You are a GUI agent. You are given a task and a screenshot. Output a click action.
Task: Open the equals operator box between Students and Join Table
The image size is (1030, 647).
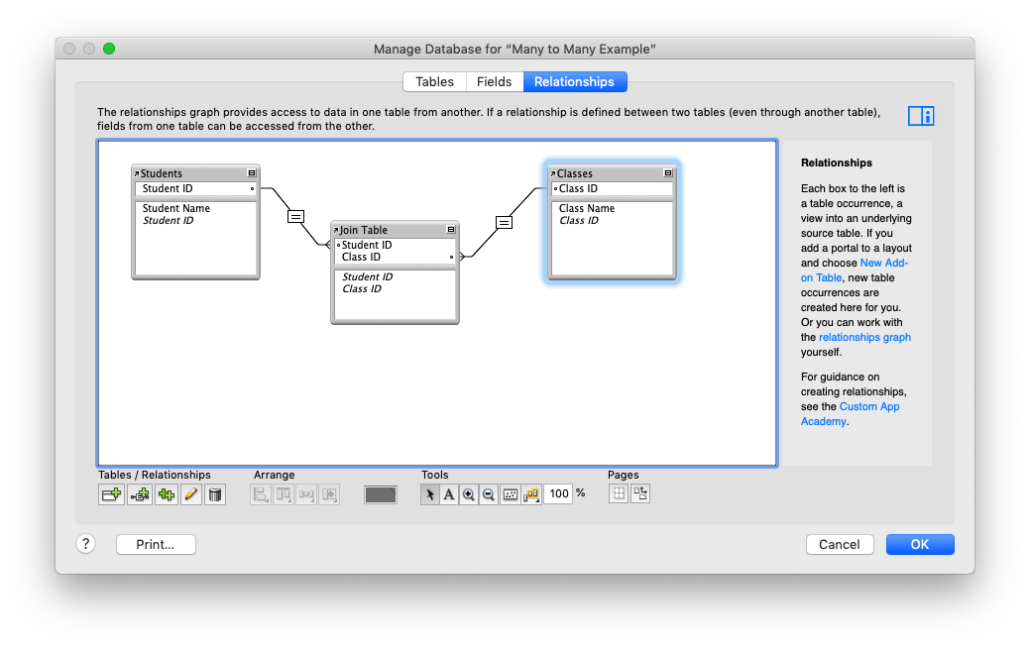click(295, 215)
